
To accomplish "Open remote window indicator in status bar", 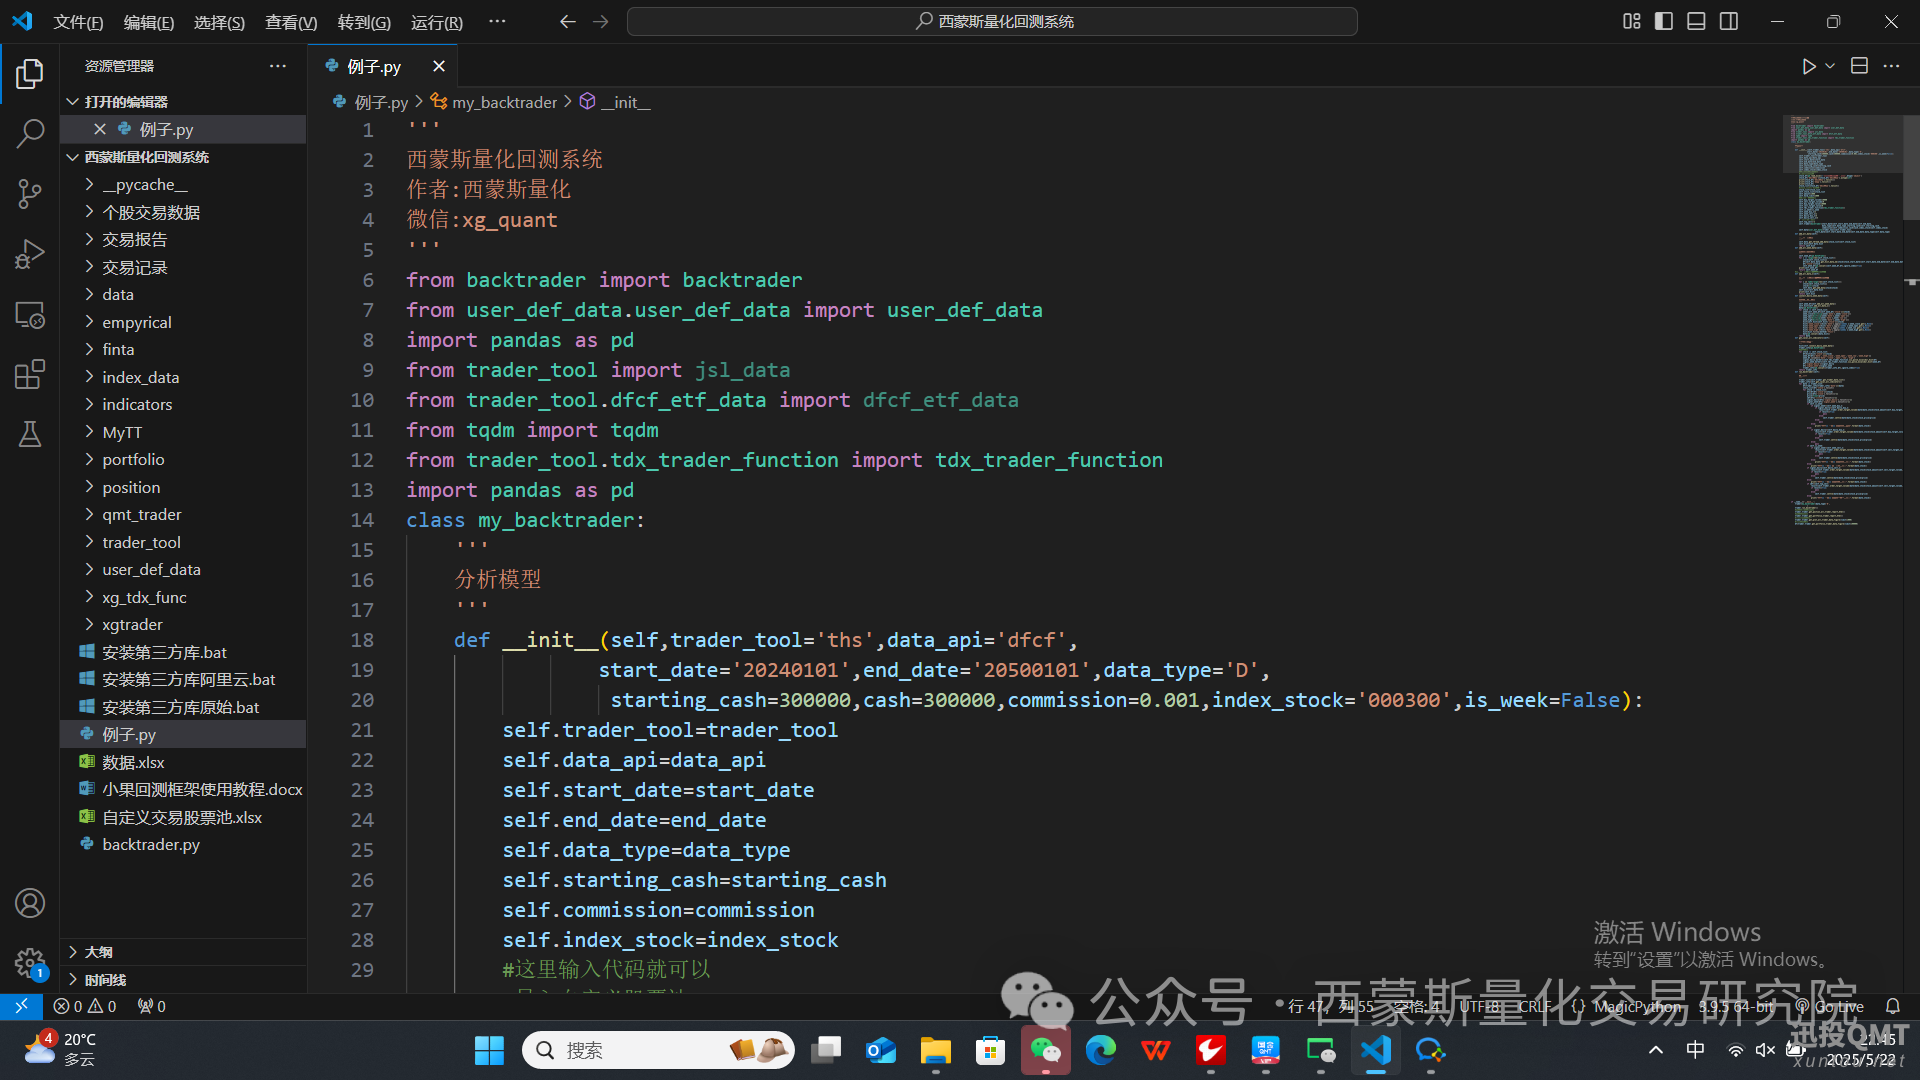I will point(21,1006).
